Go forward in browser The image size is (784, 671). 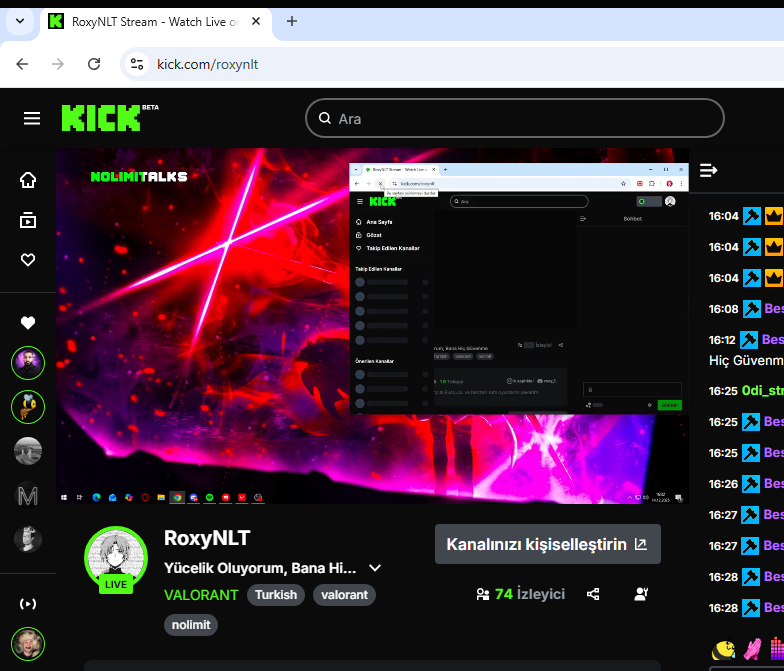click(58, 64)
